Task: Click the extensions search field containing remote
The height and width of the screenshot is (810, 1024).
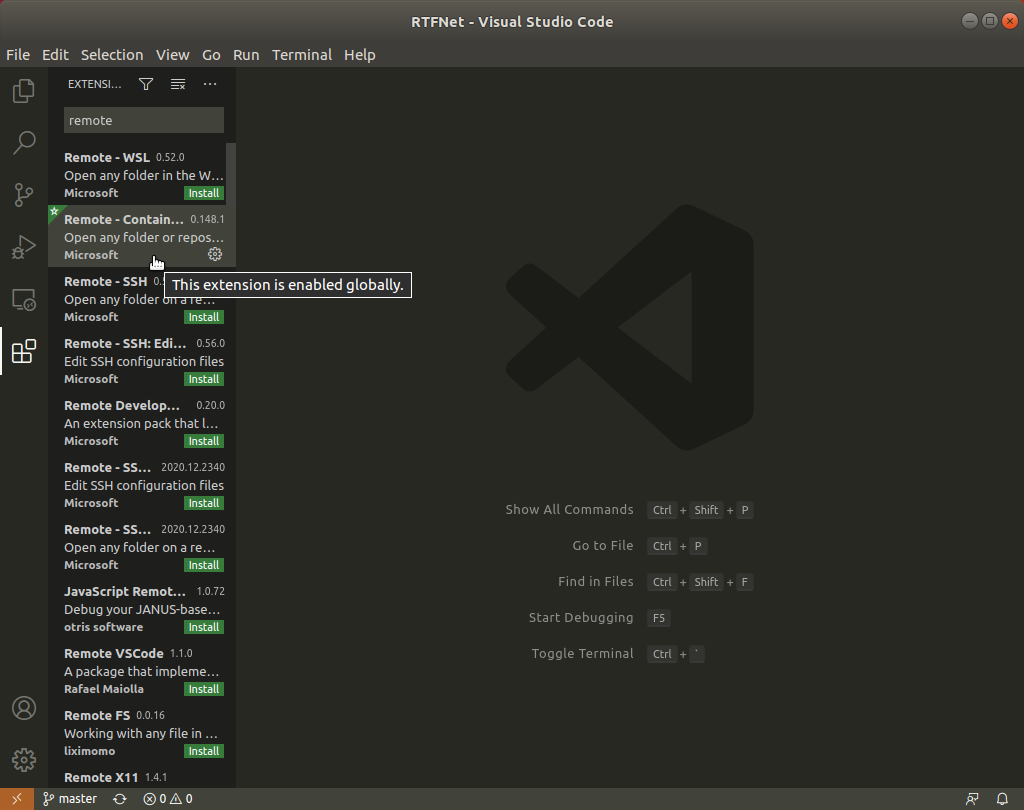Action: pyautogui.click(x=144, y=120)
